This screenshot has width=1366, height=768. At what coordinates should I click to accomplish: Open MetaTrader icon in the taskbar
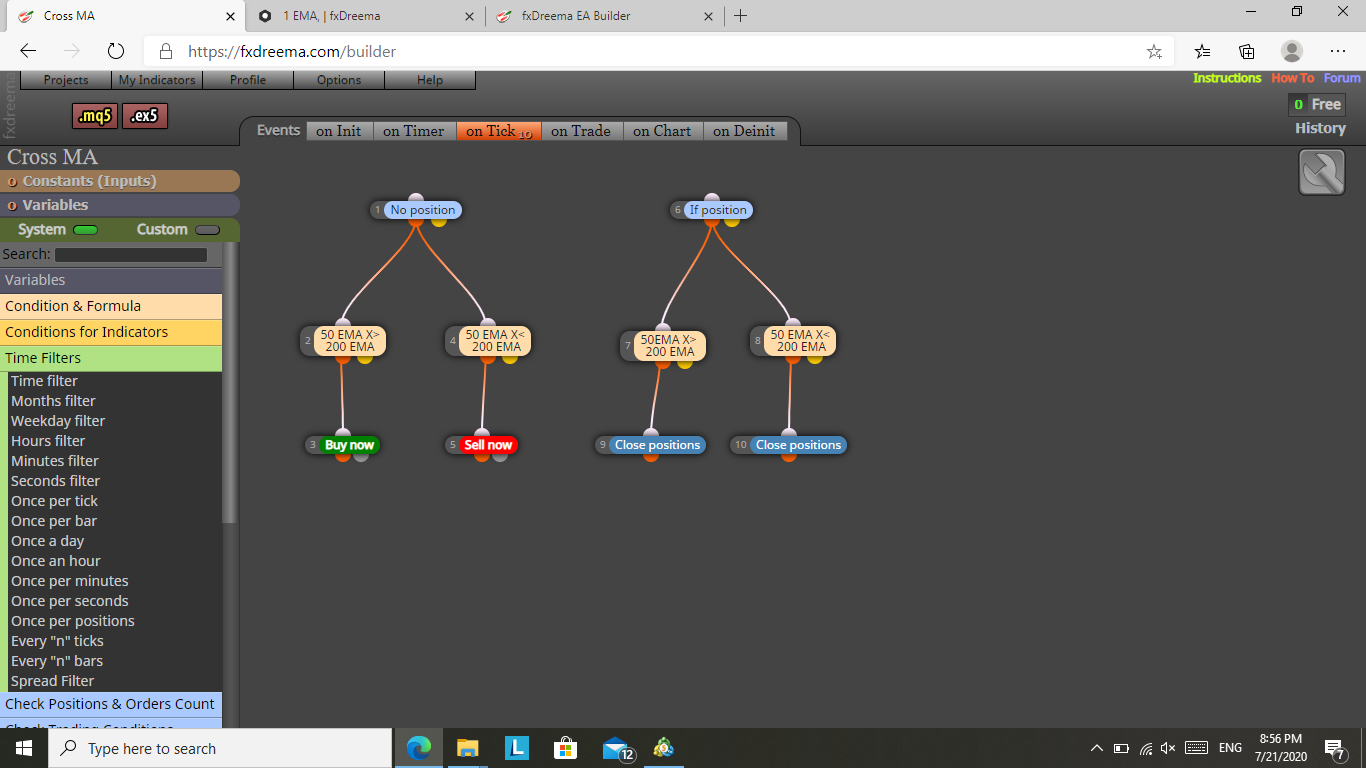pyautogui.click(x=663, y=748)
